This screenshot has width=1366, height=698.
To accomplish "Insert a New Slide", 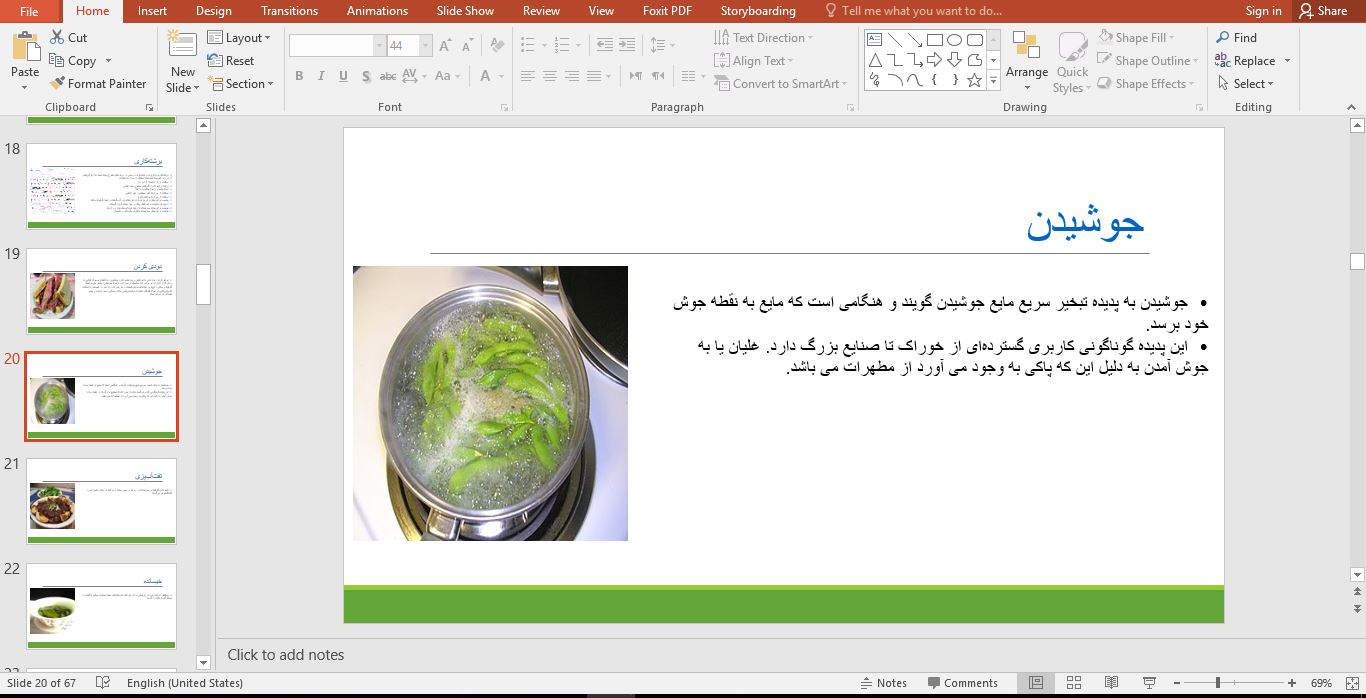I will coord(182,61).
